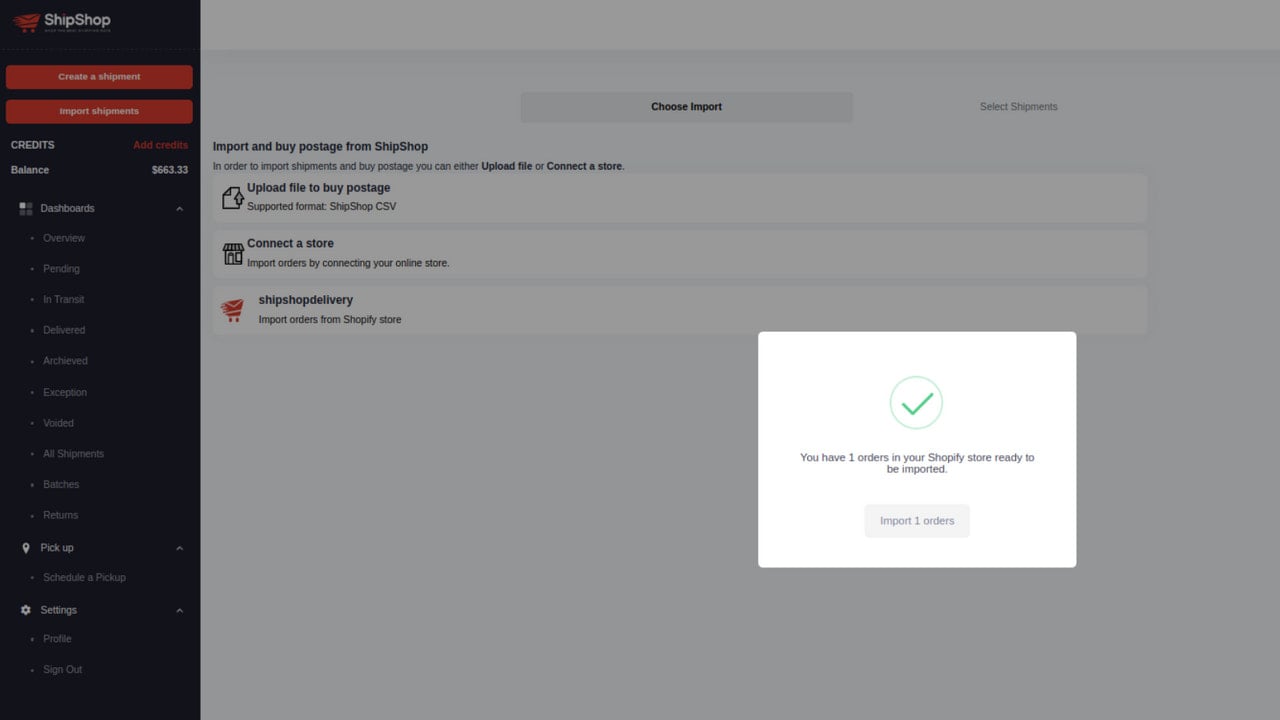Click Create a shipment button
The image size is (1280, 720).
[x=99, y=77]
